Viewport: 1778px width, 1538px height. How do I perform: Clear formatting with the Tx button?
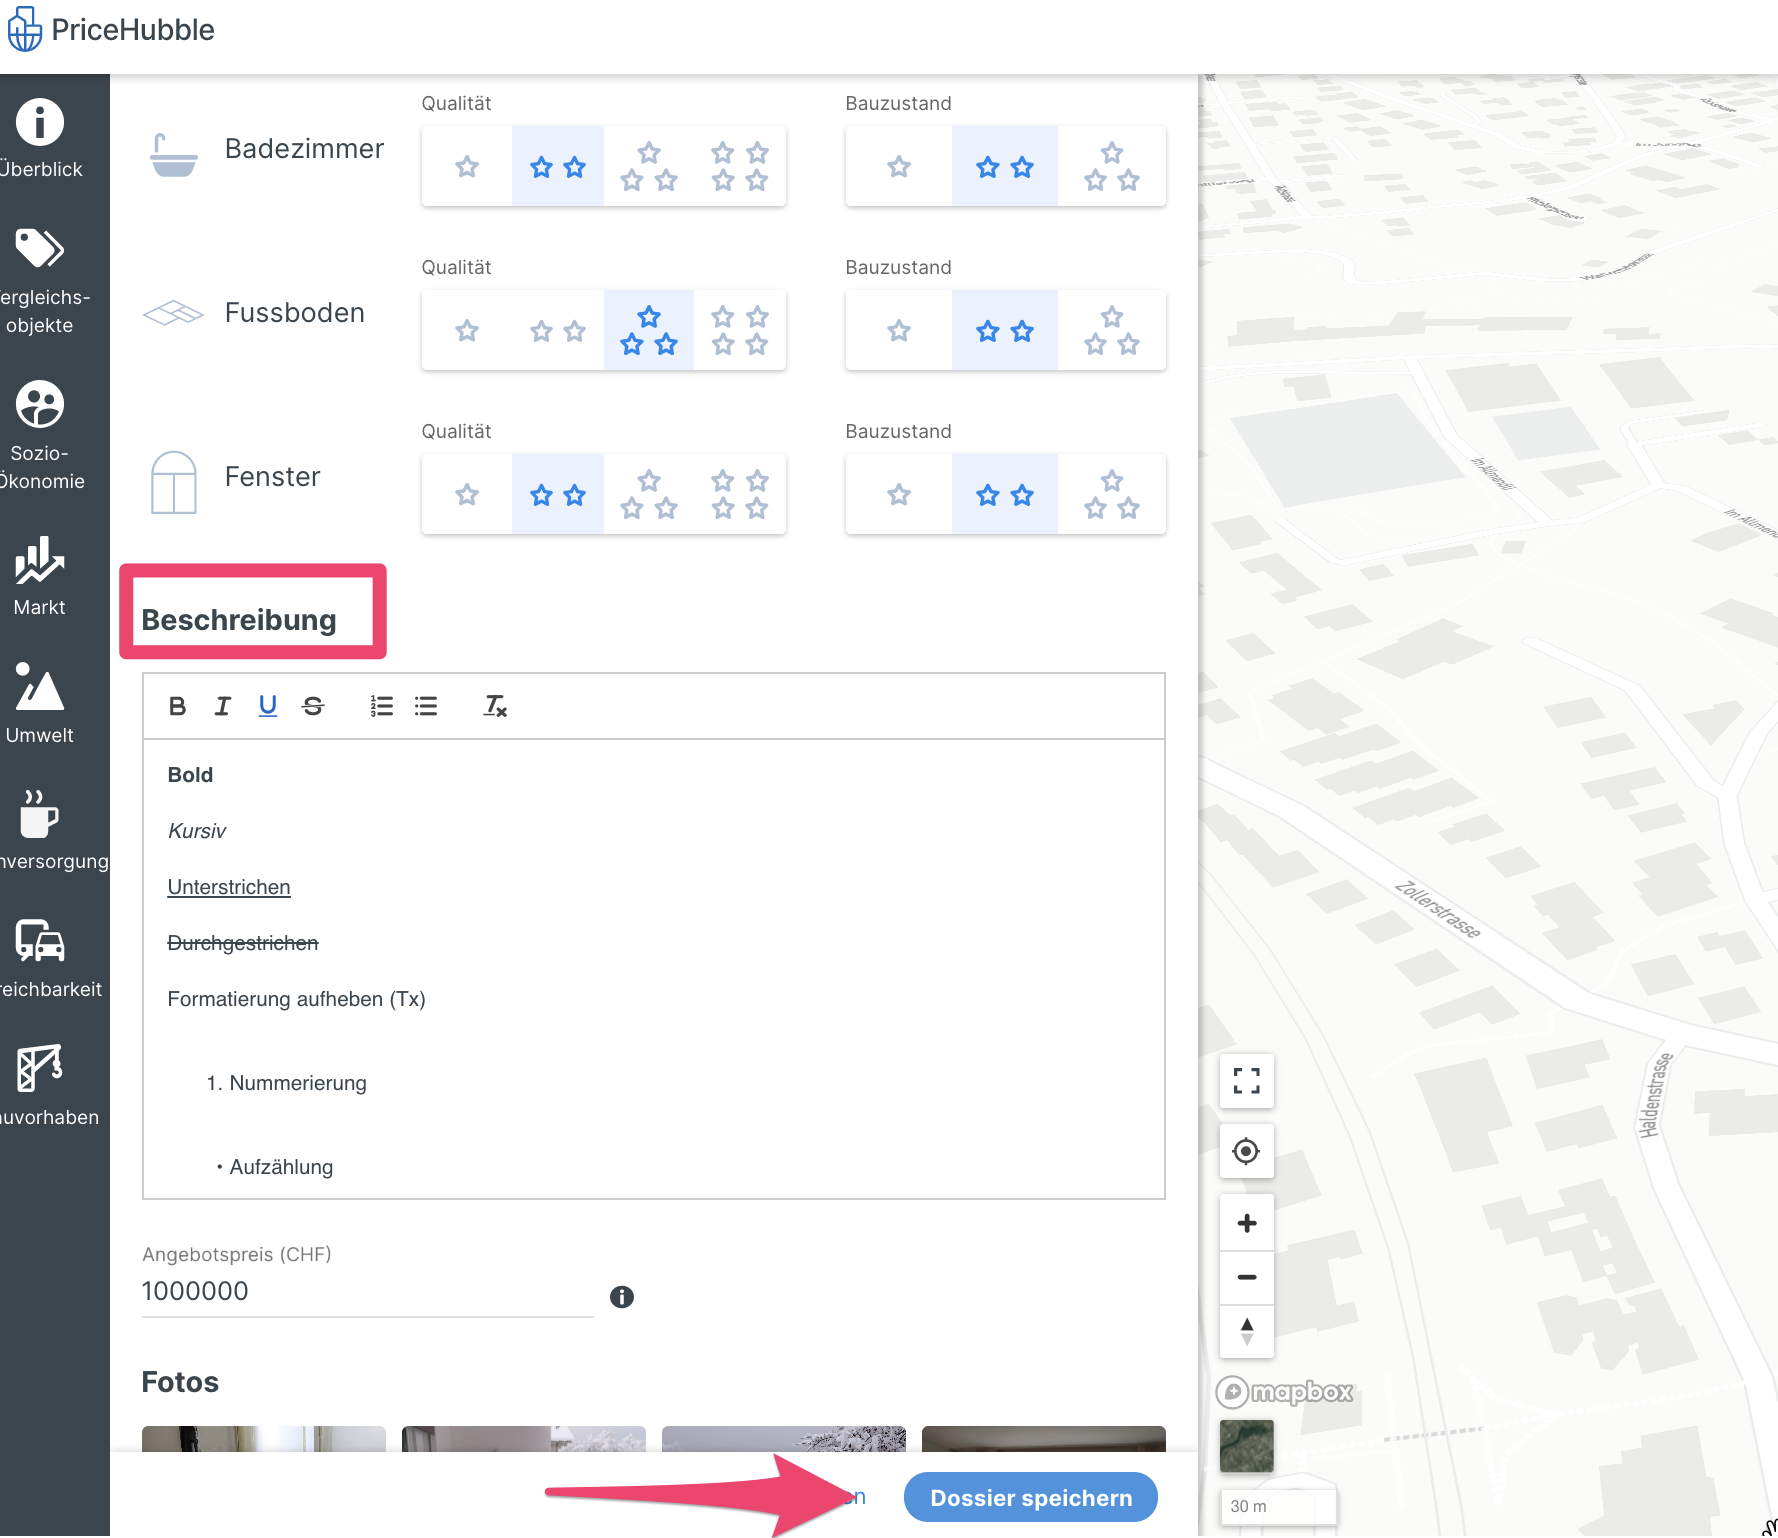pos(495,706)
